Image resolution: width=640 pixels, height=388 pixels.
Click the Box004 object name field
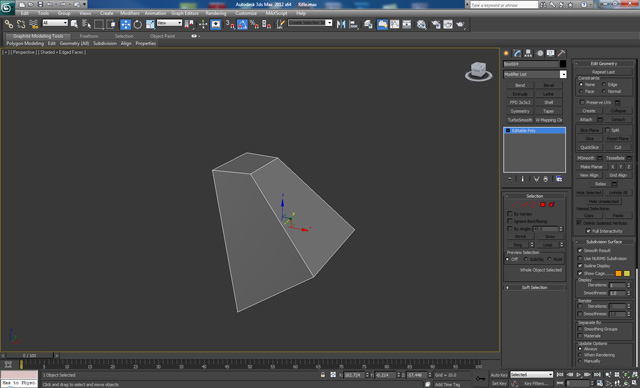pos(531,64)
